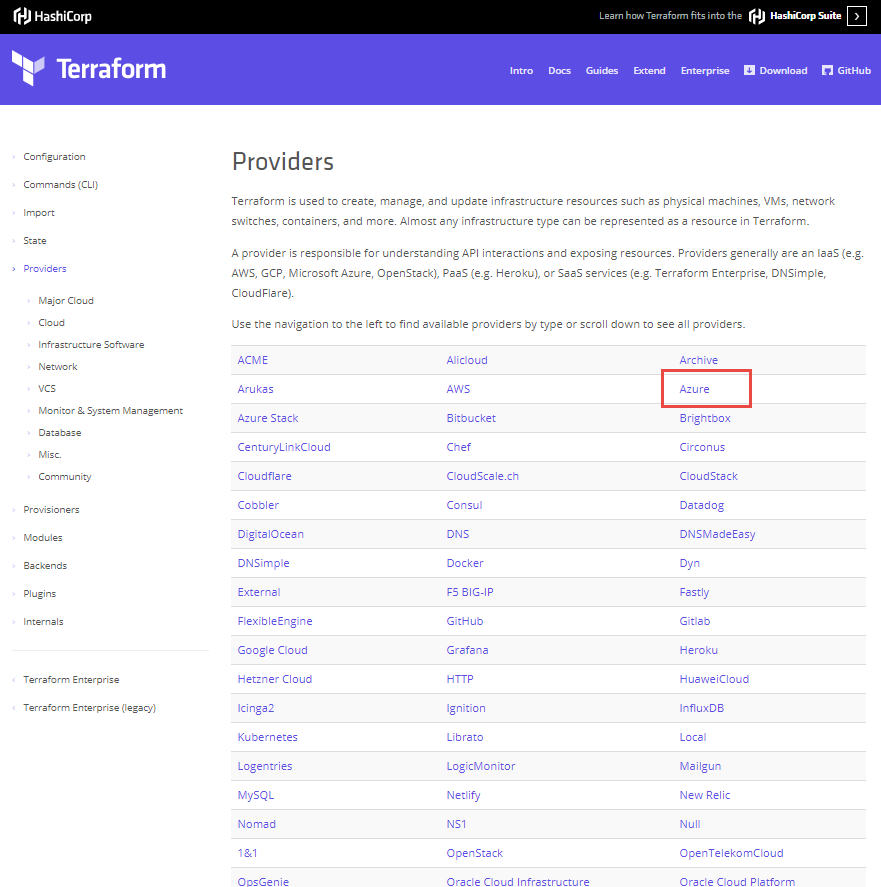Open the Guides navigation item

pos(602,71)
